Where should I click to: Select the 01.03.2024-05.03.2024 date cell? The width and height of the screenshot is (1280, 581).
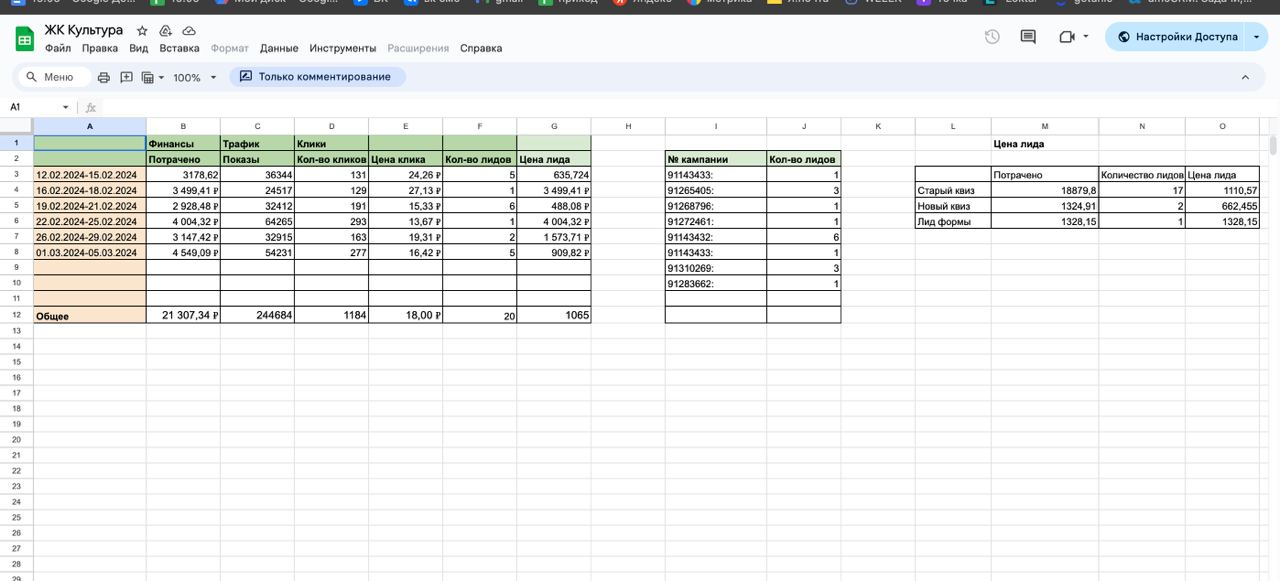(x=90, y=253)
